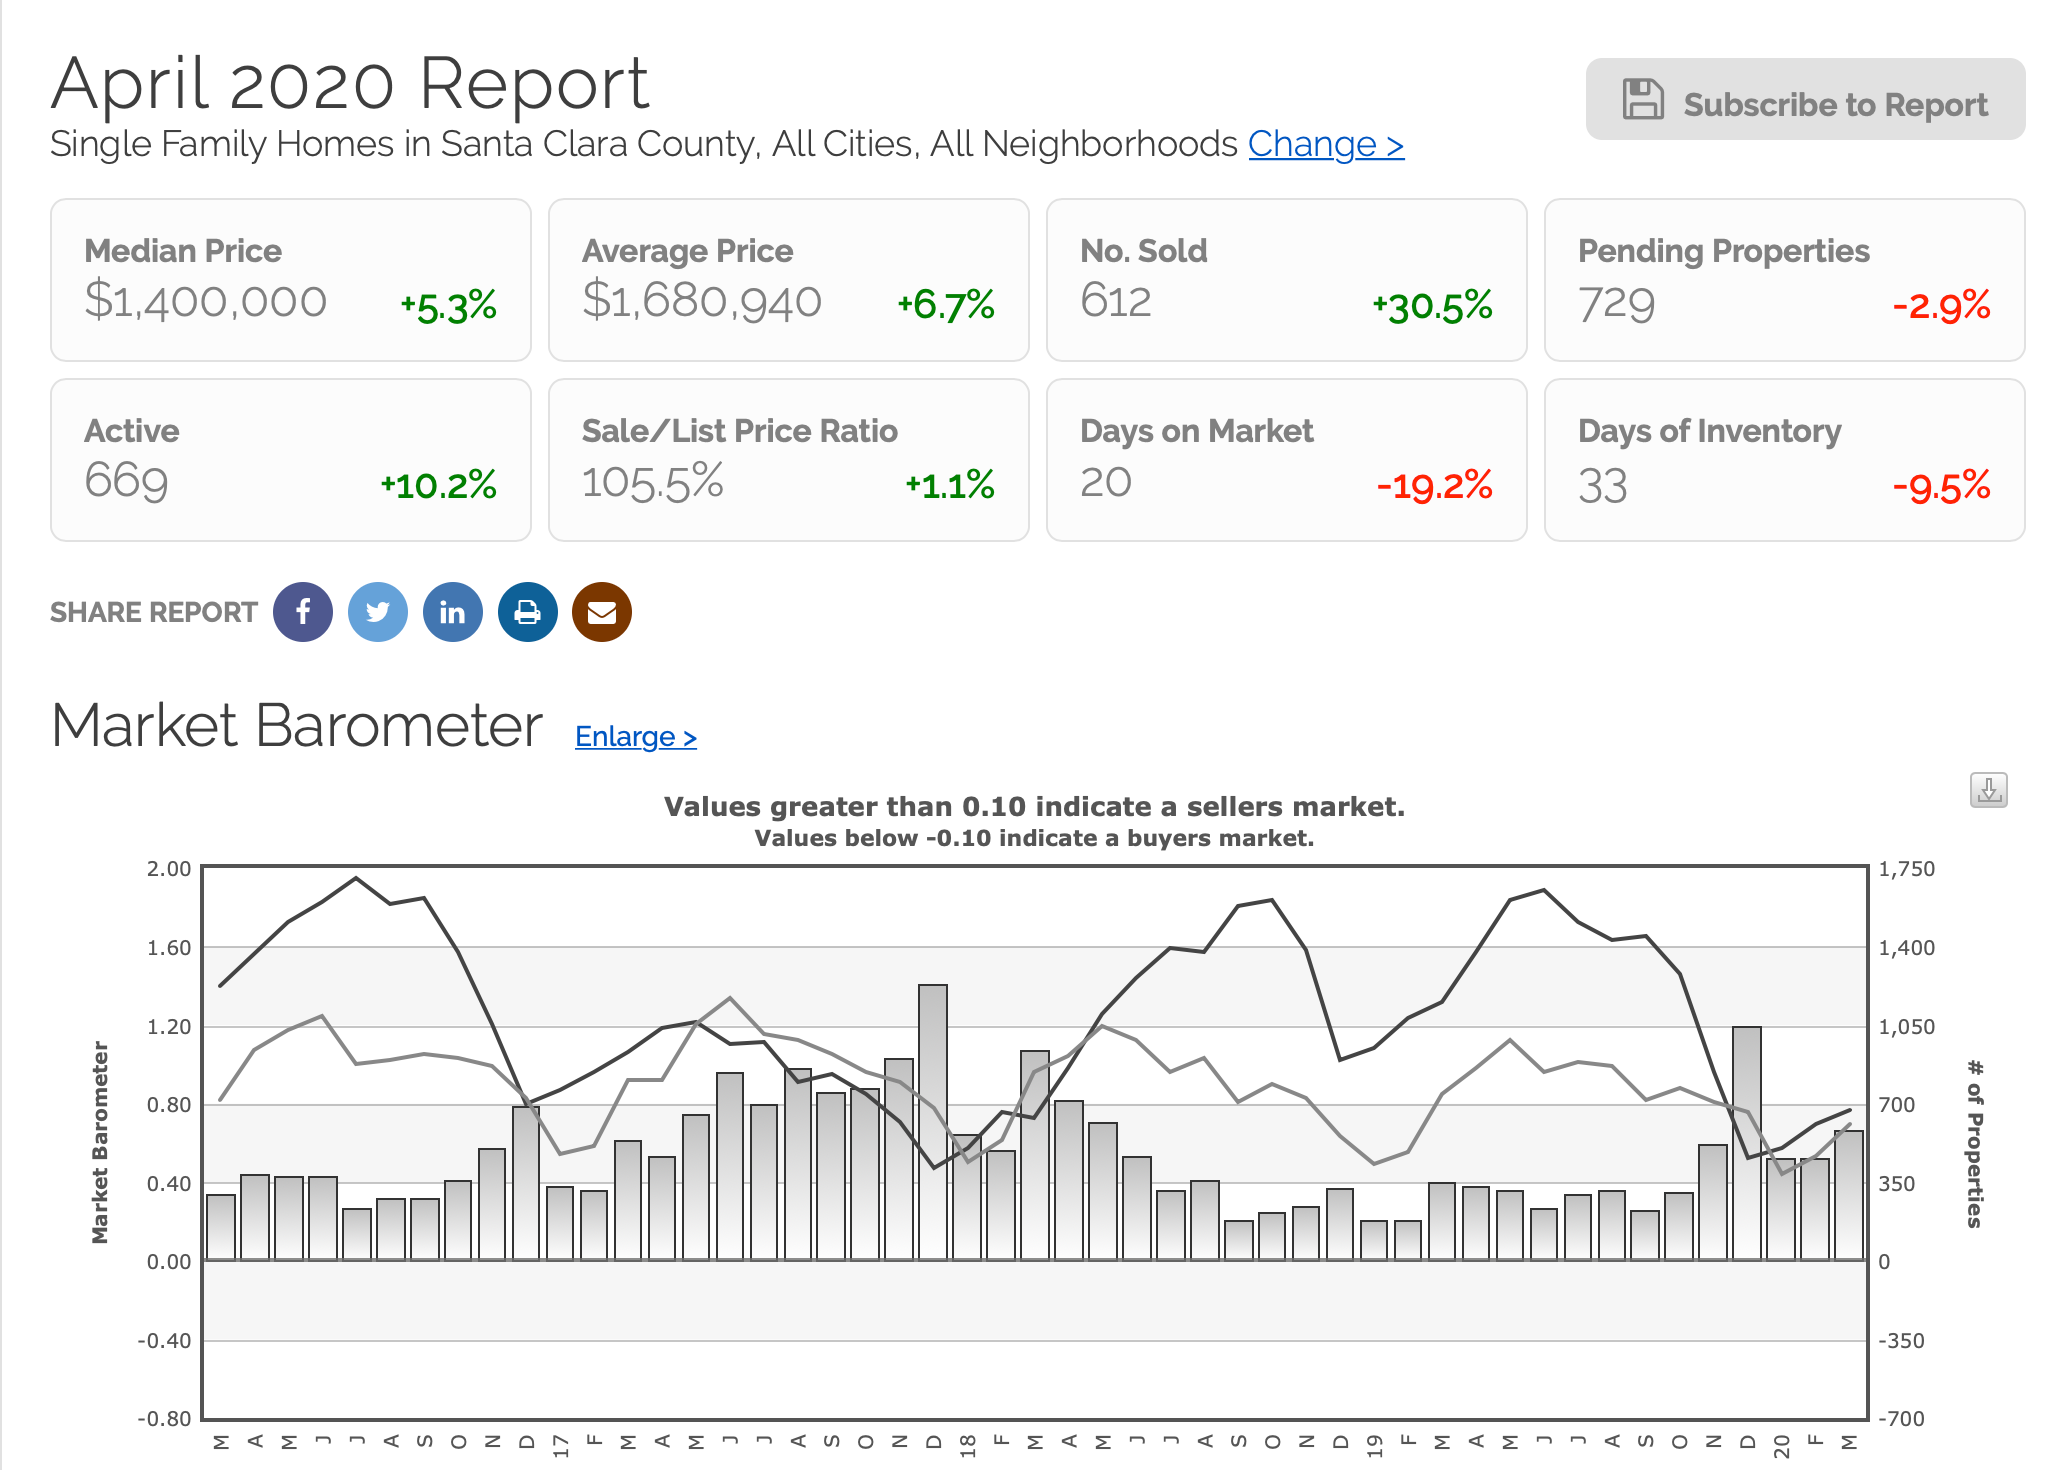Share report on Facebook

tap(303, 612)
